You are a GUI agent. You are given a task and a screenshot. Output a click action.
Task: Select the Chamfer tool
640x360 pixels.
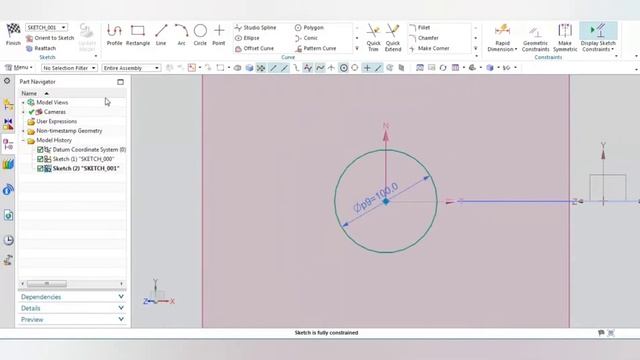coord(424,38)
